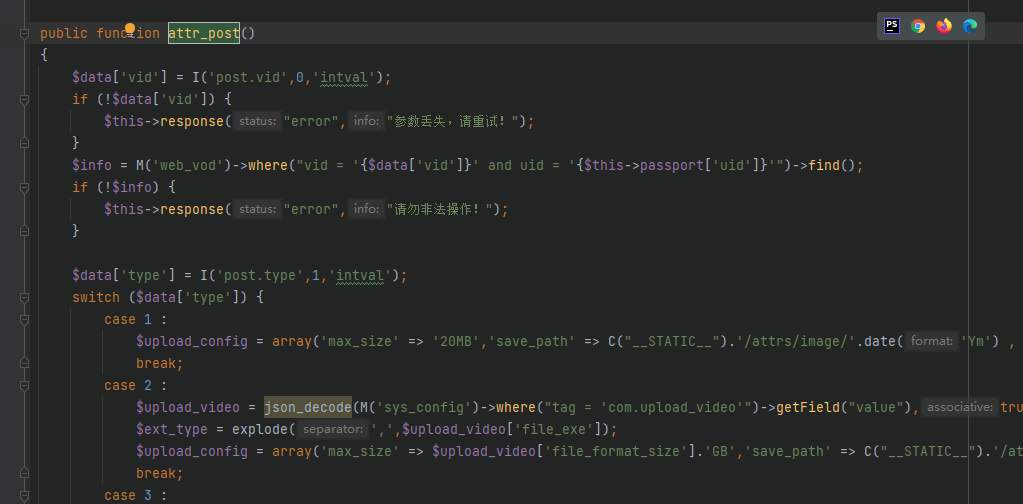Collapse the if (!$info) block
This screenshot has width=1023, height=504.
(25, 188)
